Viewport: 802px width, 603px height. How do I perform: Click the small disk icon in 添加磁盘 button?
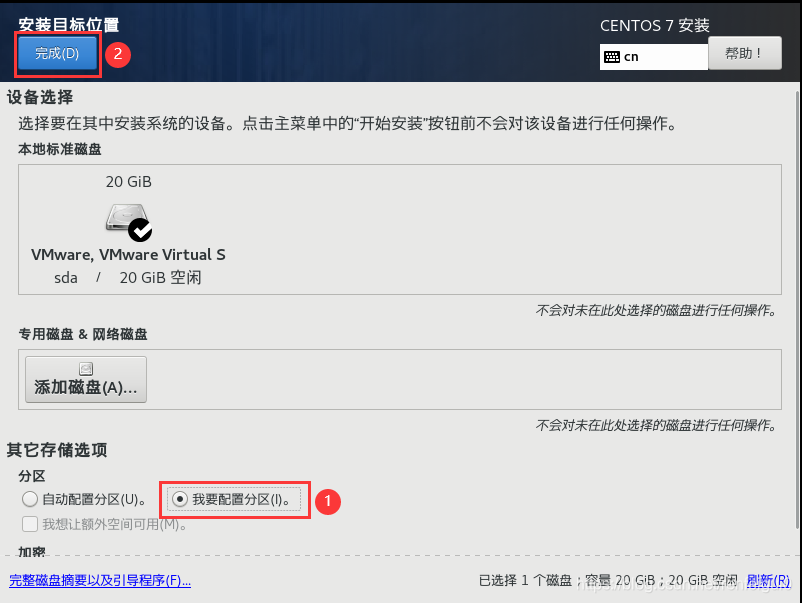point(86,368)
